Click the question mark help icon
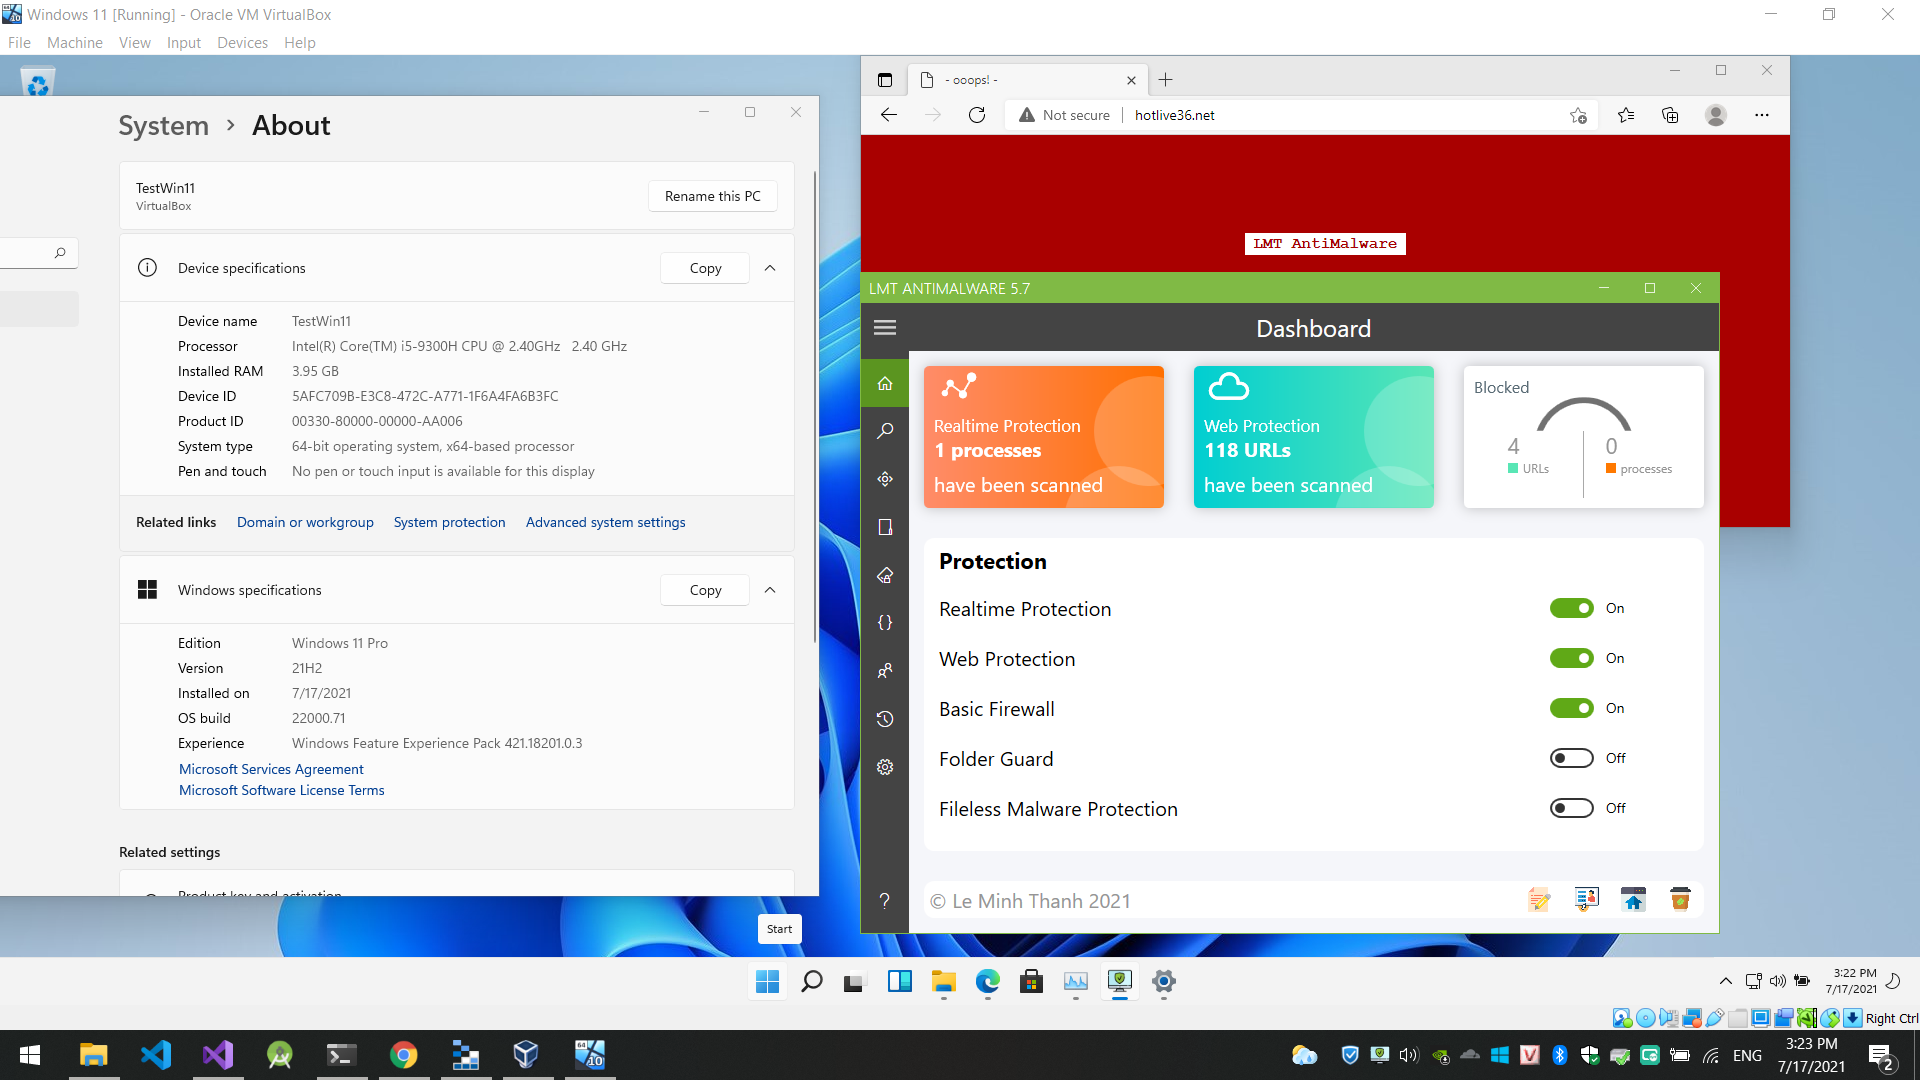 (x=885, y=901)
